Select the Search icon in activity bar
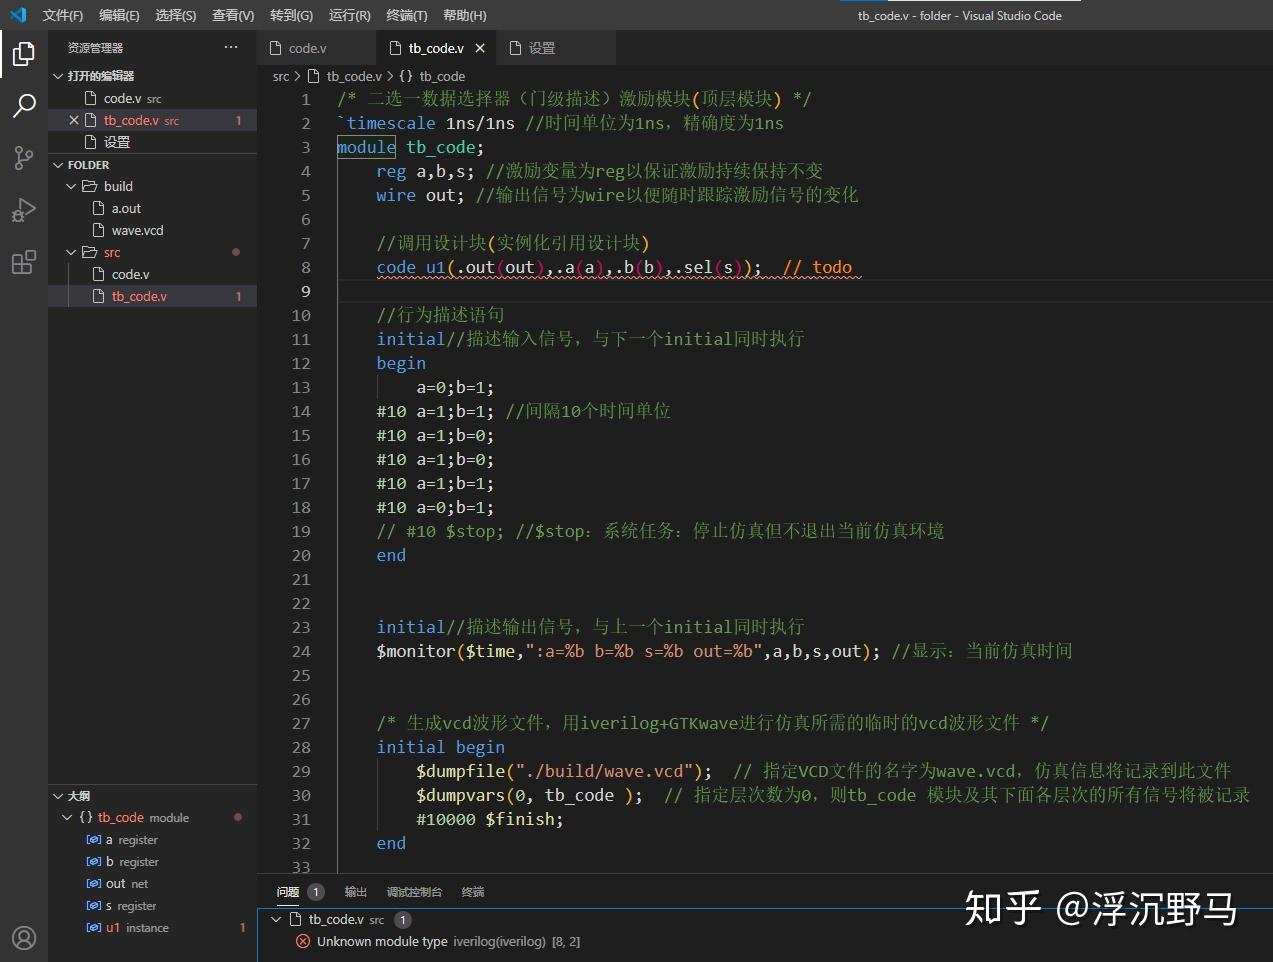Screen dimensions: 1273x962 tap(23, 105)
